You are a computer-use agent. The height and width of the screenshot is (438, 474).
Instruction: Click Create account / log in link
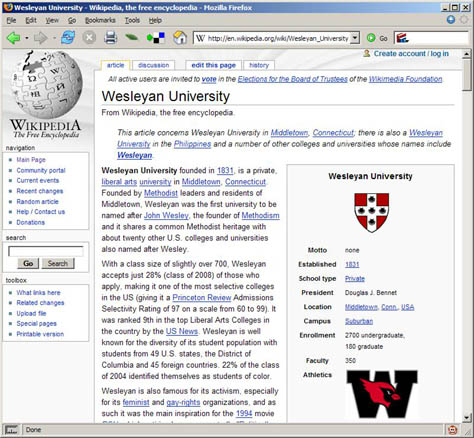(x=411, y=54)
